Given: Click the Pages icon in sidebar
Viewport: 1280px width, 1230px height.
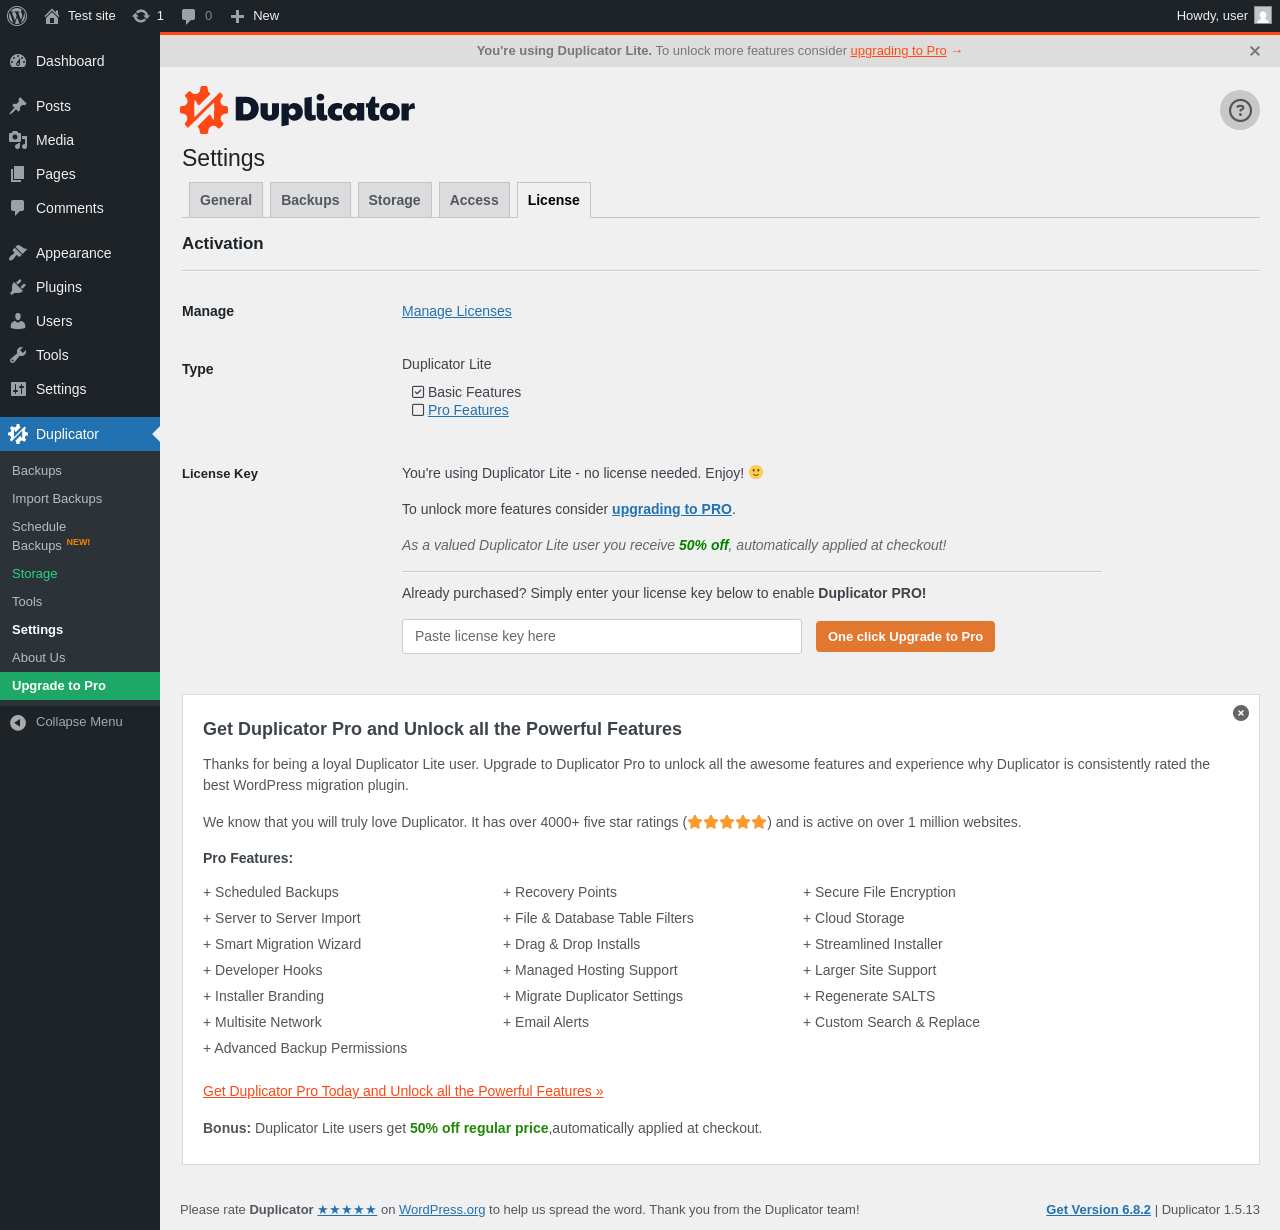Looking at the screenshot, I should [18, 174].
